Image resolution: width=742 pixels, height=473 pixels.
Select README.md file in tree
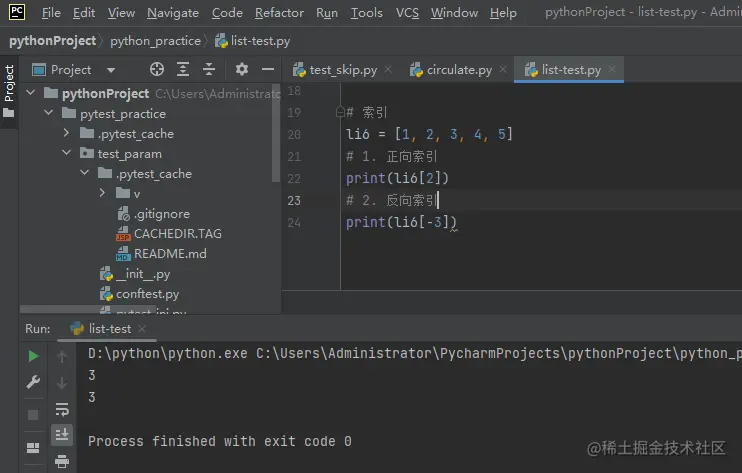click(161, 254)
